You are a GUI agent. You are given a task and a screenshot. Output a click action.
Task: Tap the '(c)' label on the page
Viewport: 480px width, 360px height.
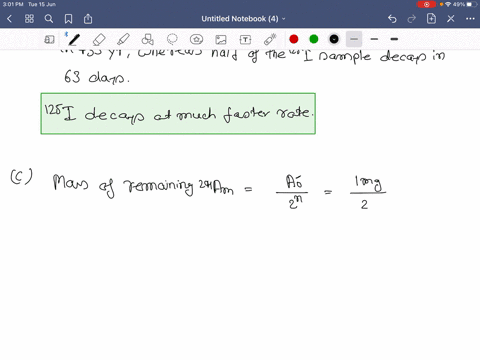point(21,177)
